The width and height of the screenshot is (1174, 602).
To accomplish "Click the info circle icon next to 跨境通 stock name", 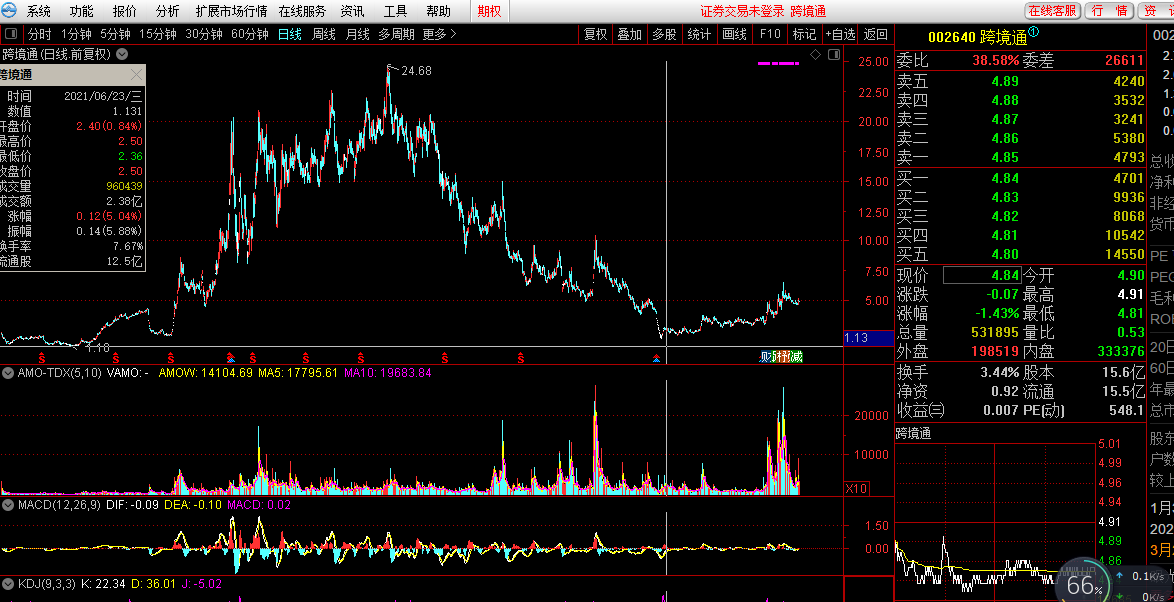I will pos(1034,32).
